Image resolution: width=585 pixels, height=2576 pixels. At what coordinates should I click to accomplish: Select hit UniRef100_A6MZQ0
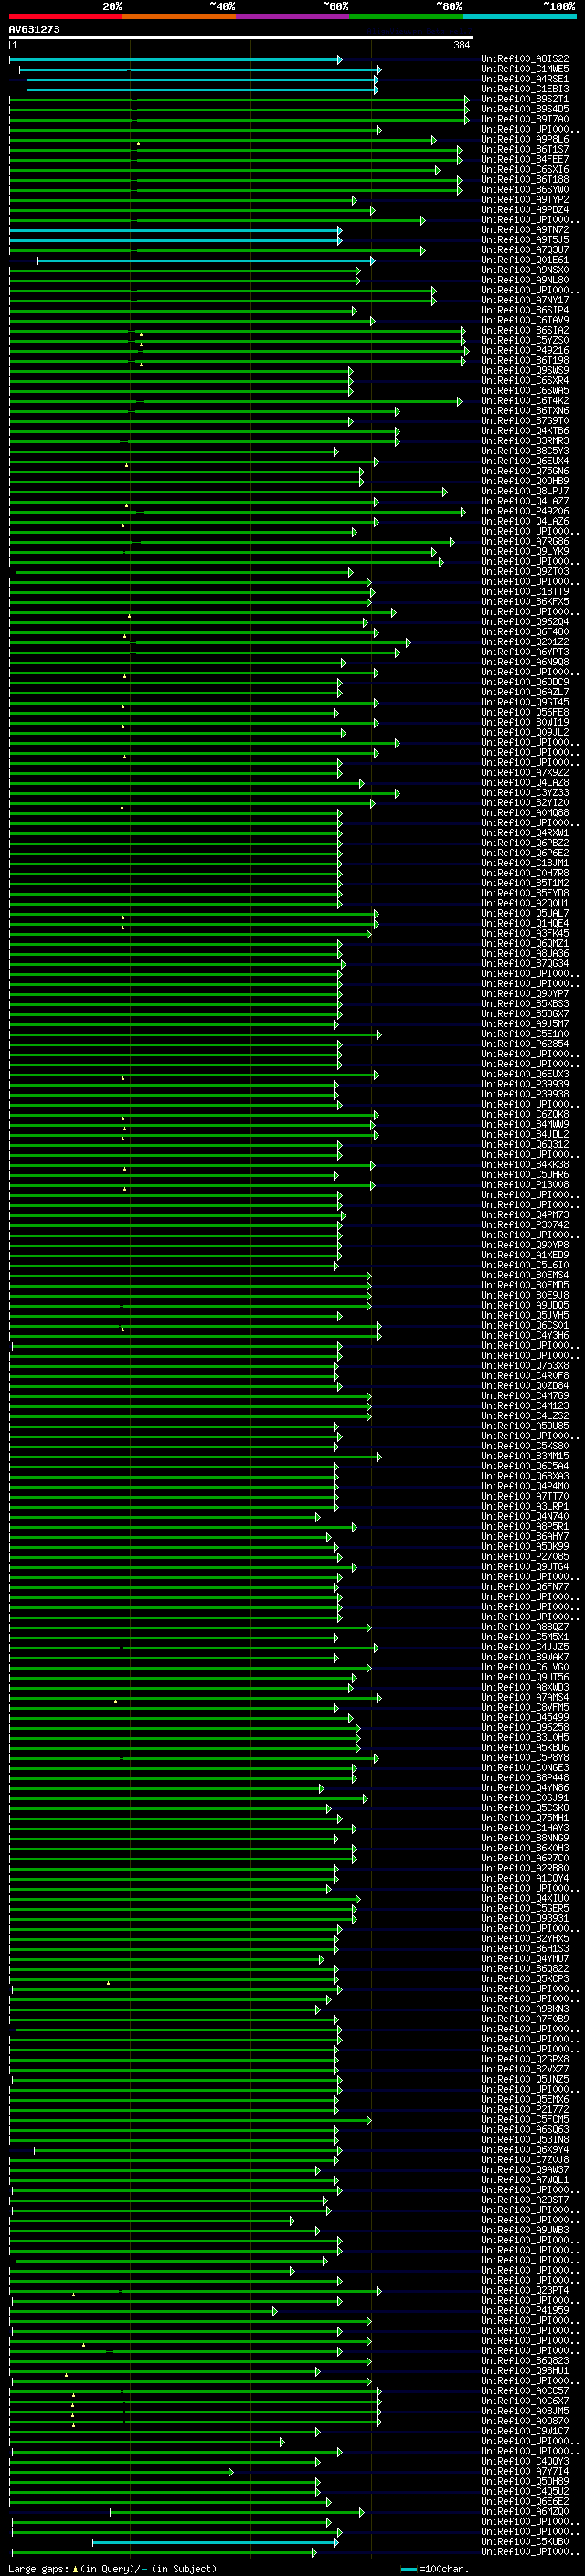tap(525, 2511)
